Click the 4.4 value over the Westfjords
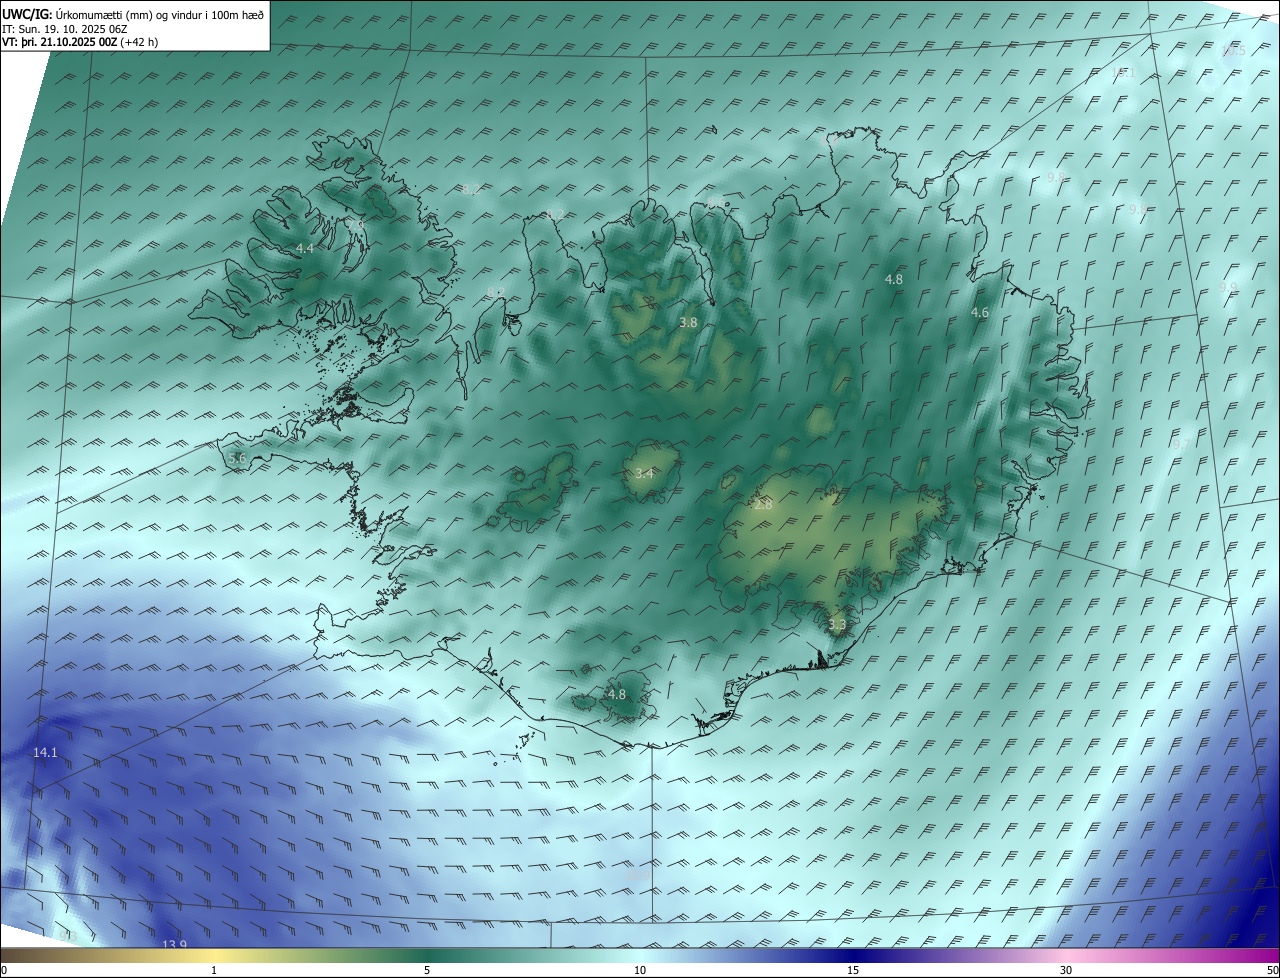Viewport: 1280px width, 978px height. pyautogui.click(x=305, y=248)
